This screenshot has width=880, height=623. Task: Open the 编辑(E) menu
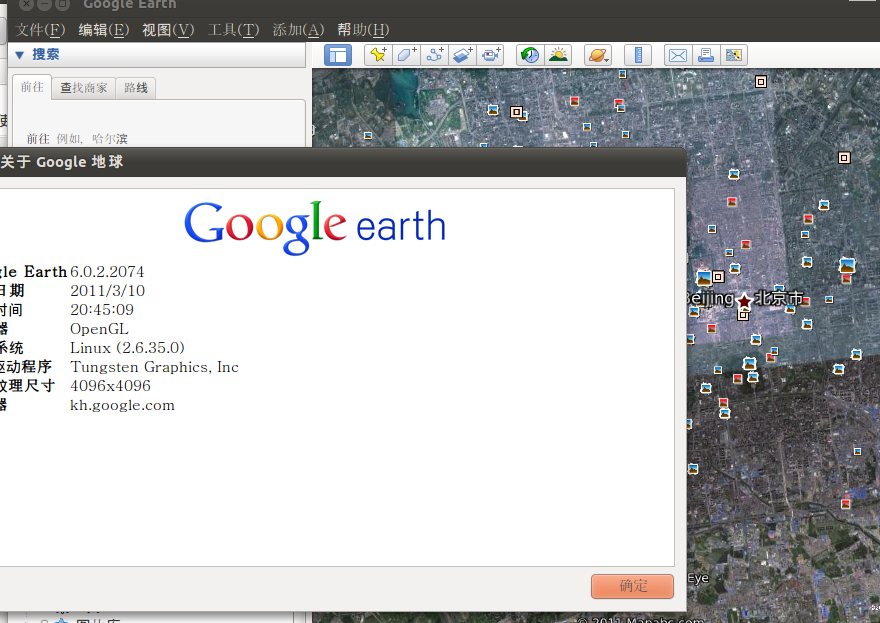104,30
